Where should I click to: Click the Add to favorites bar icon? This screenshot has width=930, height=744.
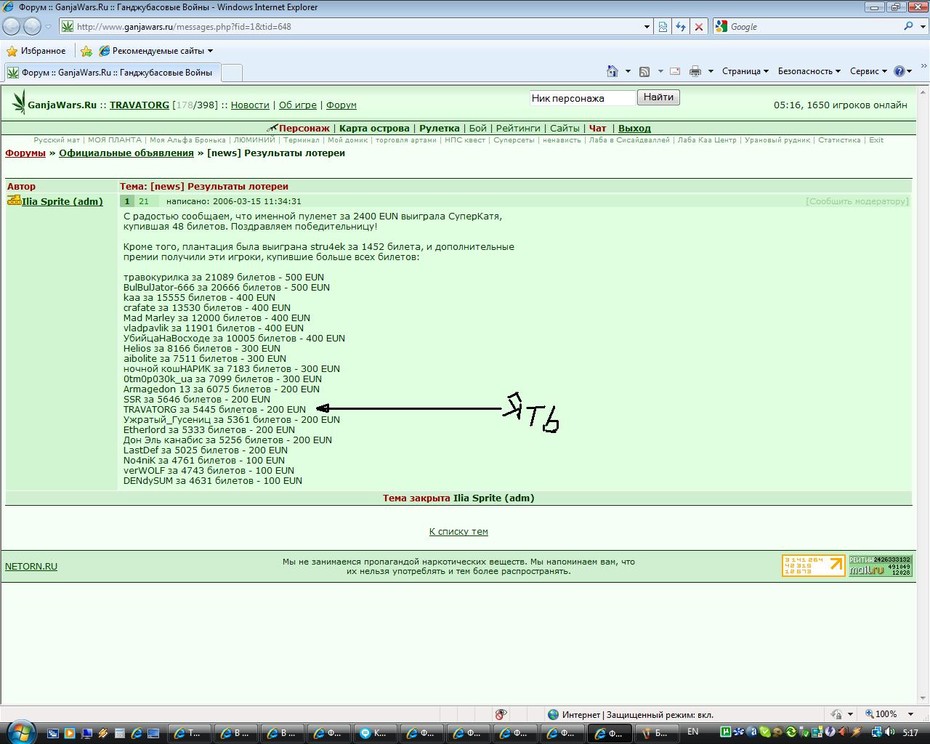tap(87, 51)
